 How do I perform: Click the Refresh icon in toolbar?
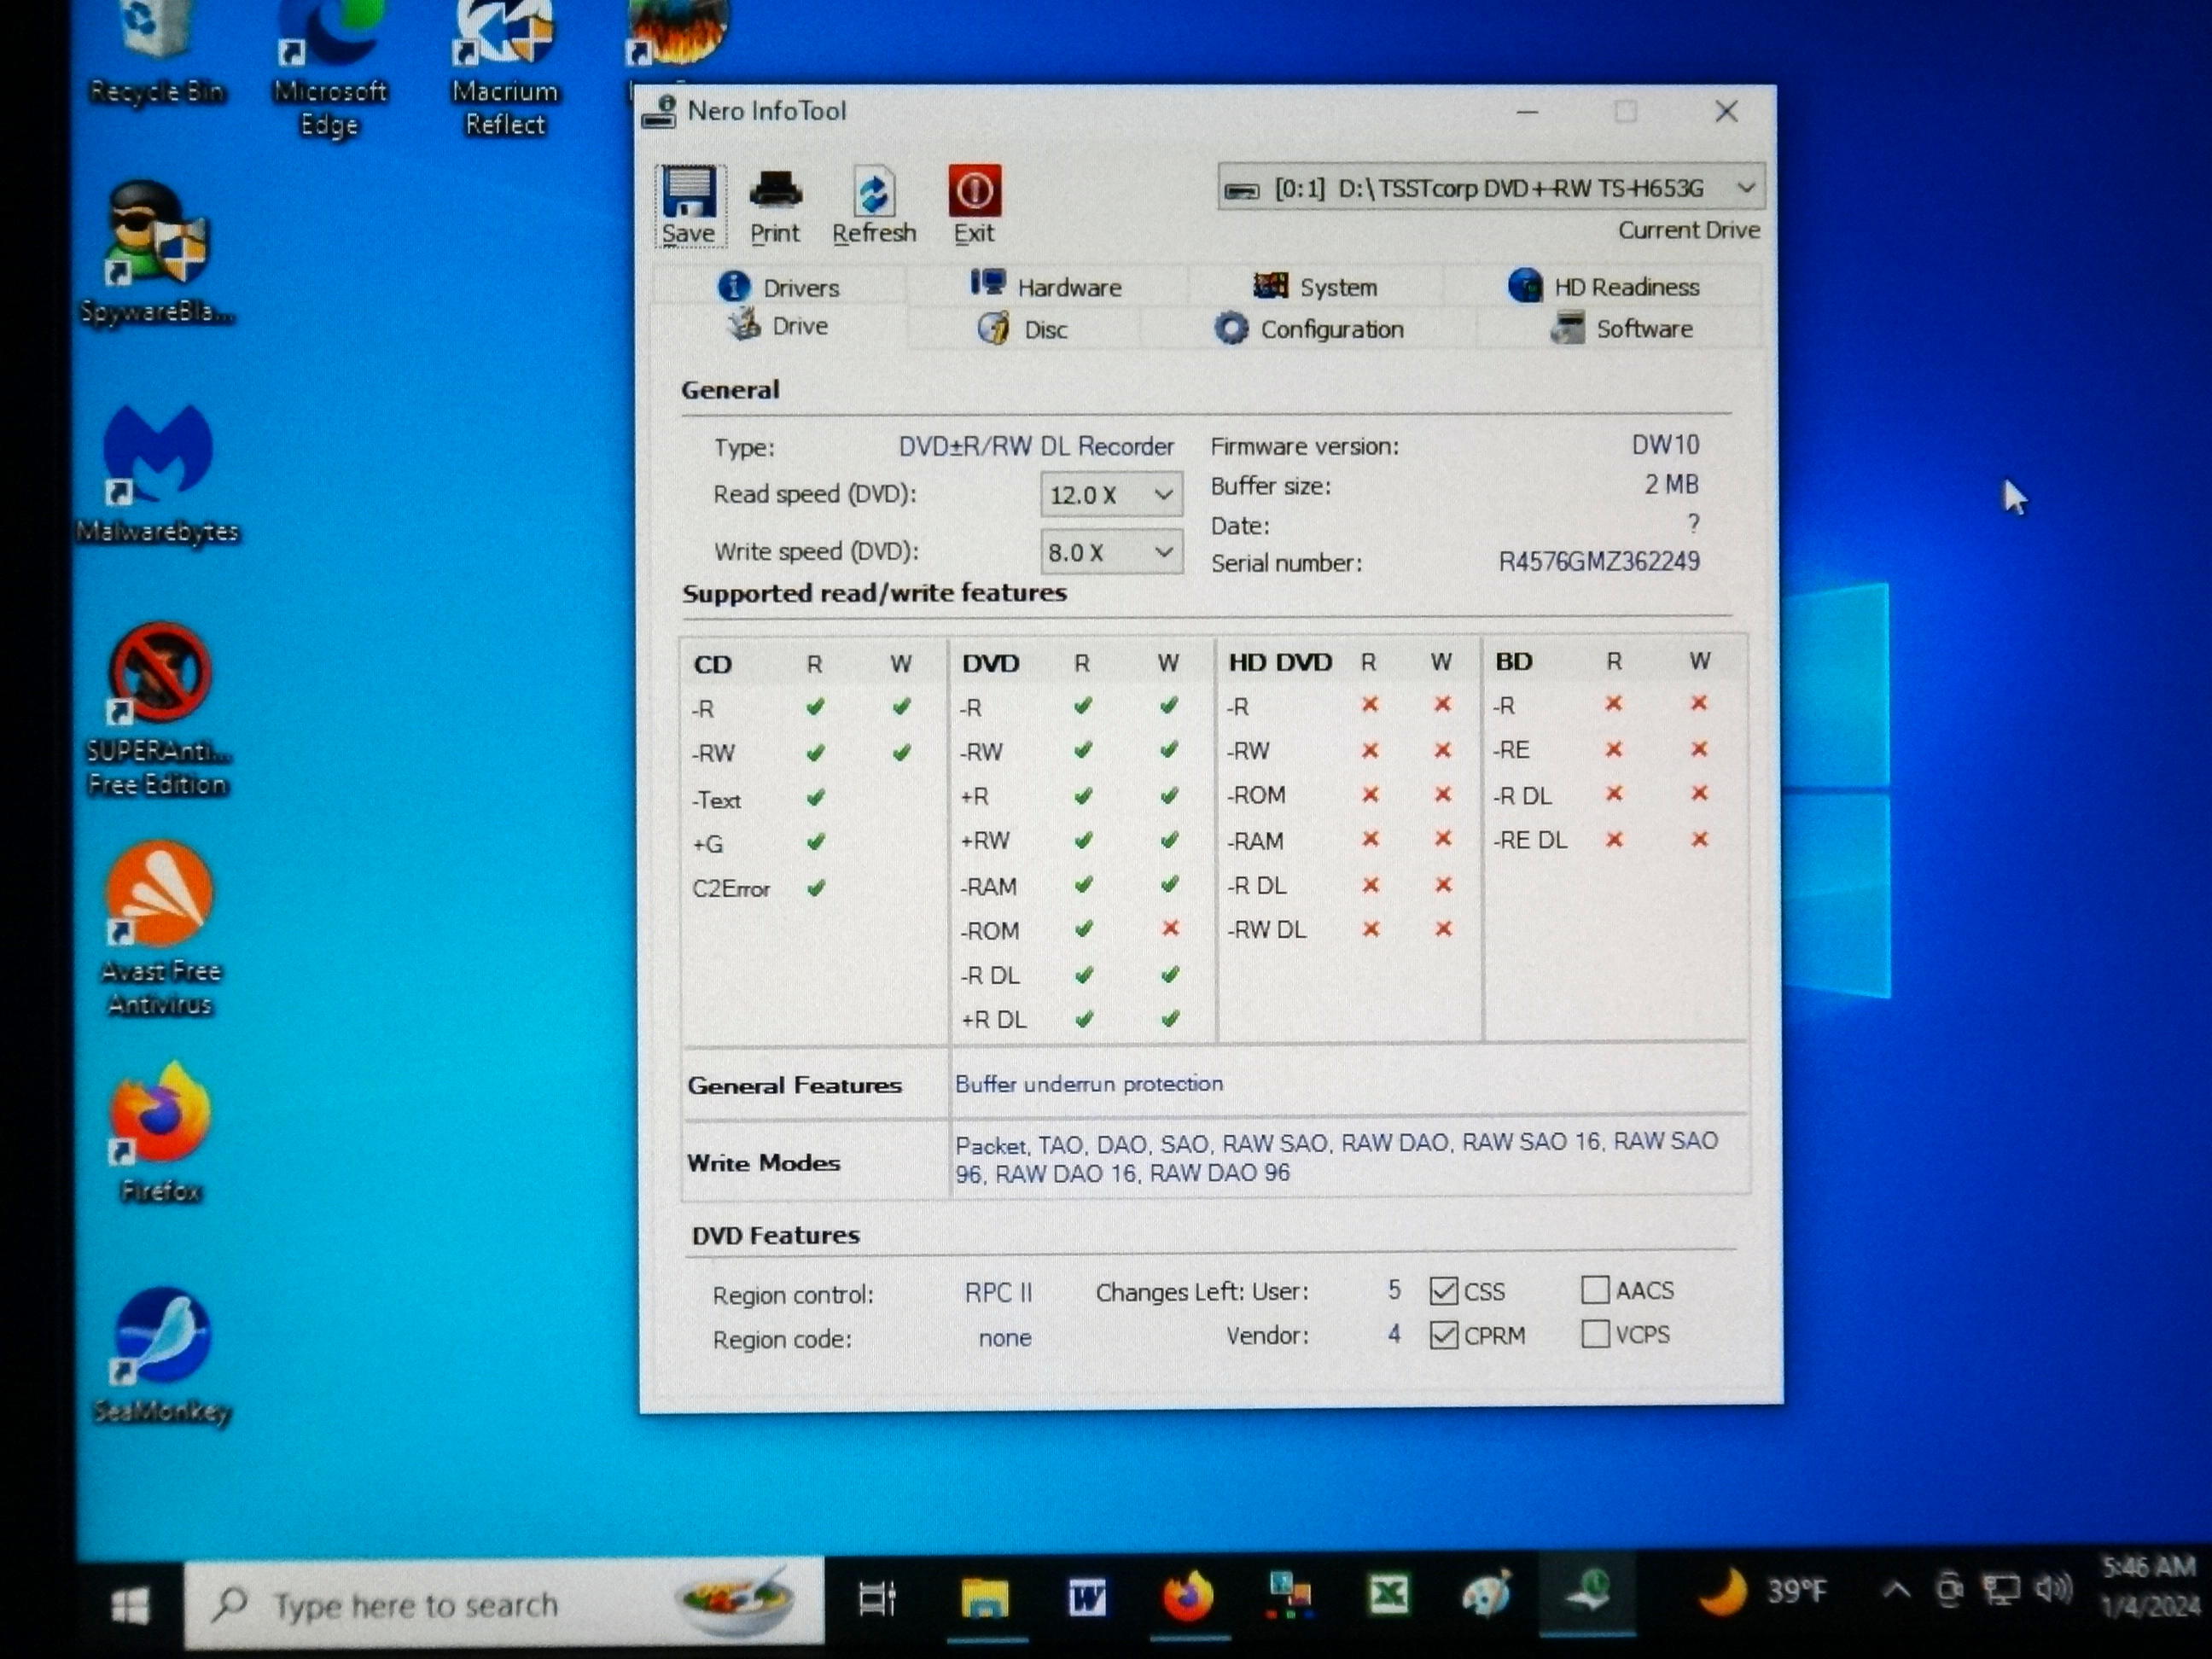pos(874,192)
